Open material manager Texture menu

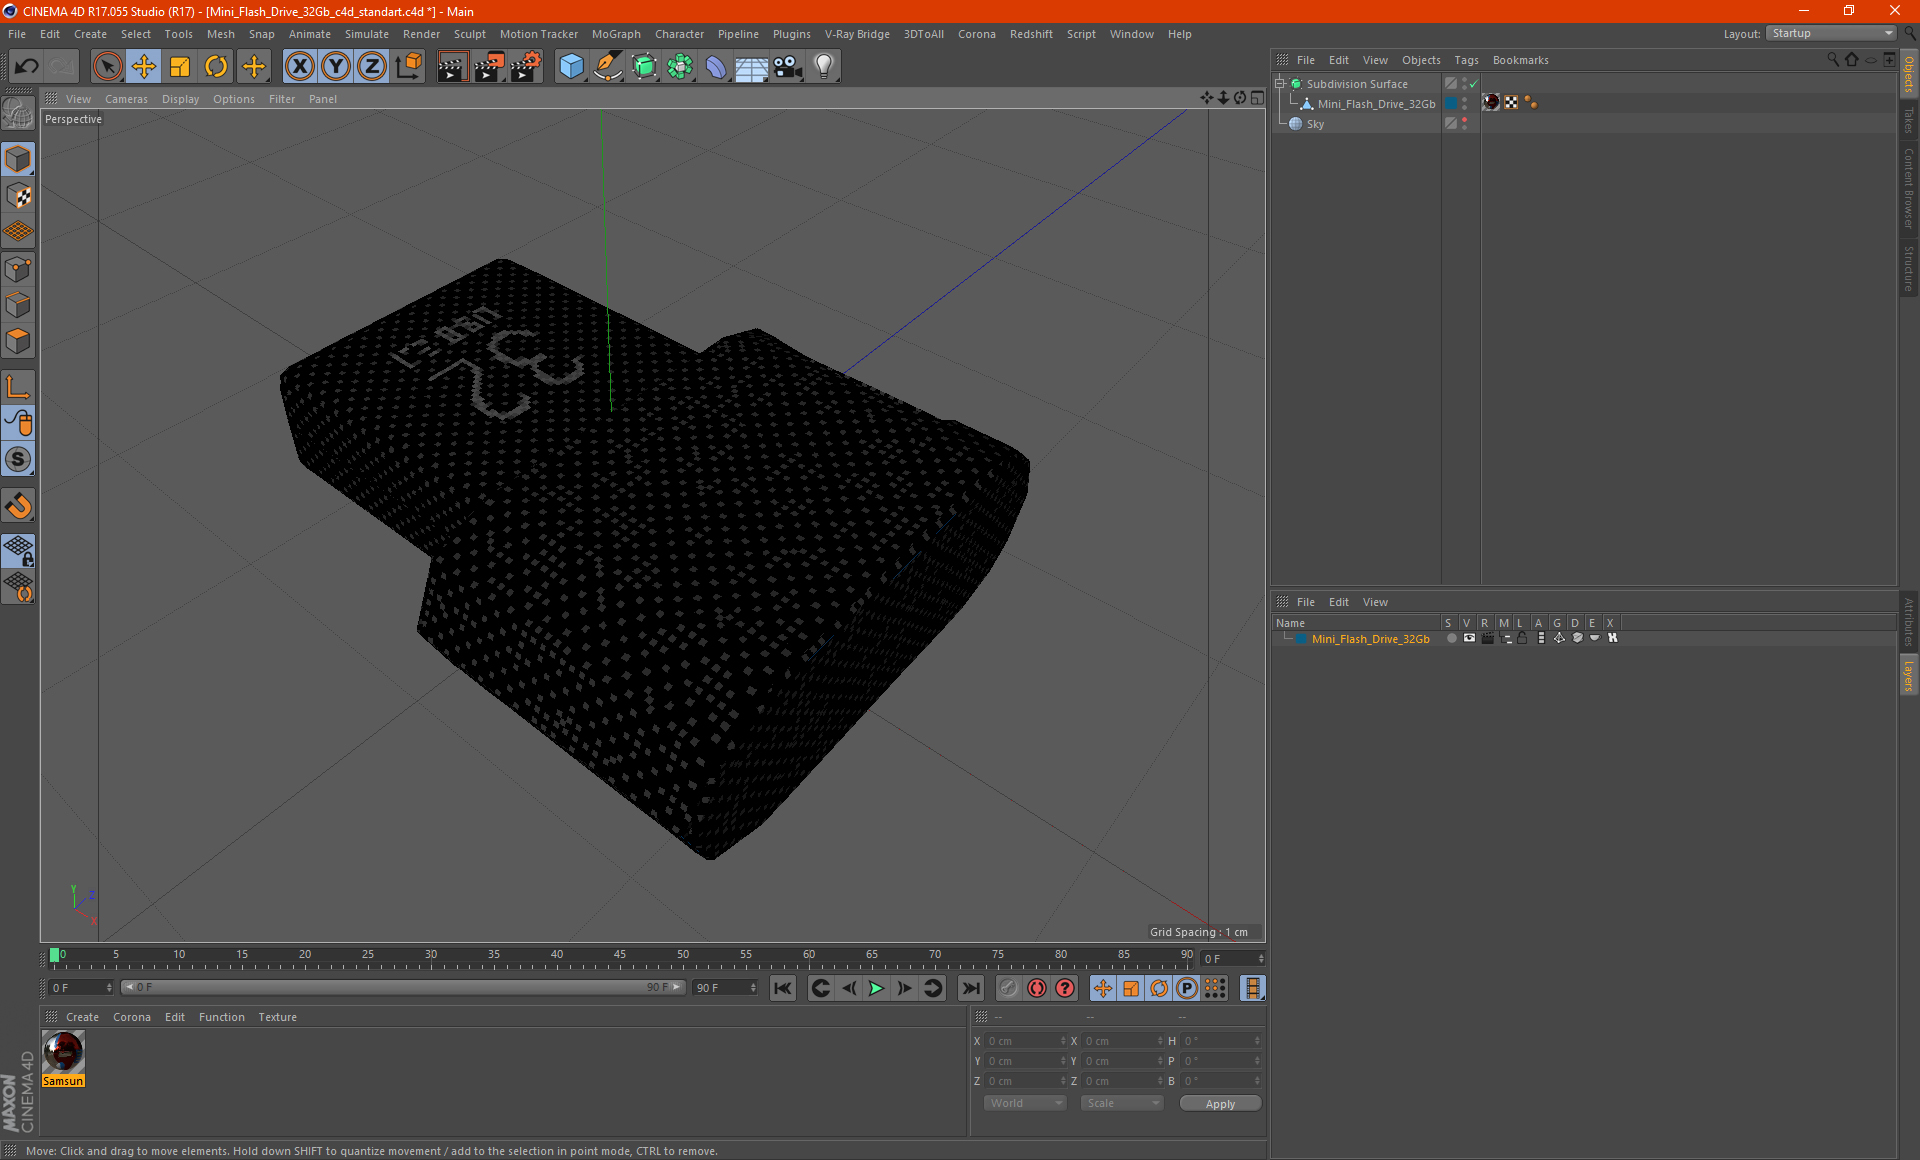coord(277,1017)
